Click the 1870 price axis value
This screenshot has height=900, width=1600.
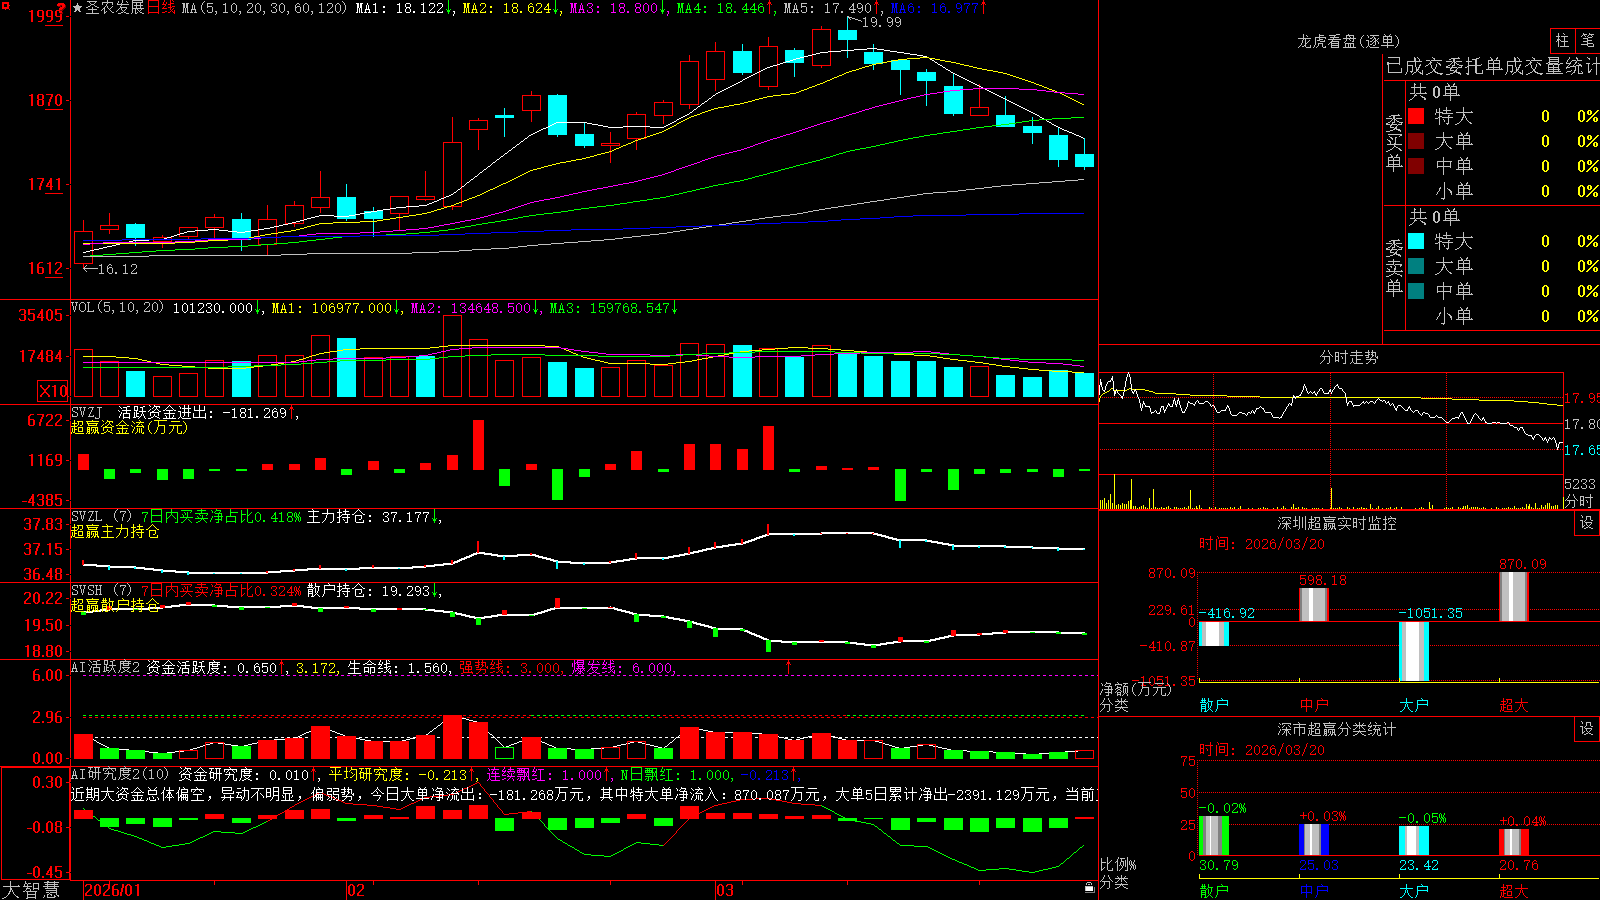(45, 100)
